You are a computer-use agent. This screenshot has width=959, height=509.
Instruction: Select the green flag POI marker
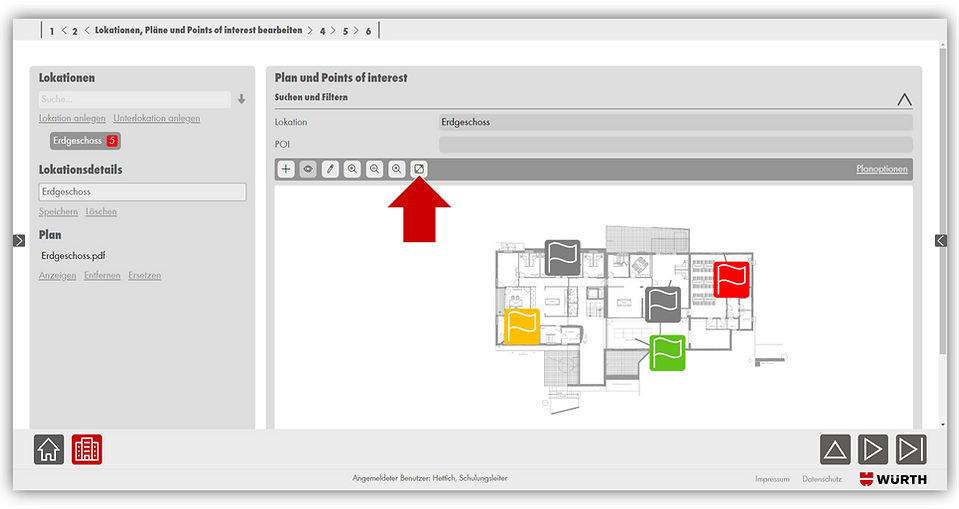[667, 353]
